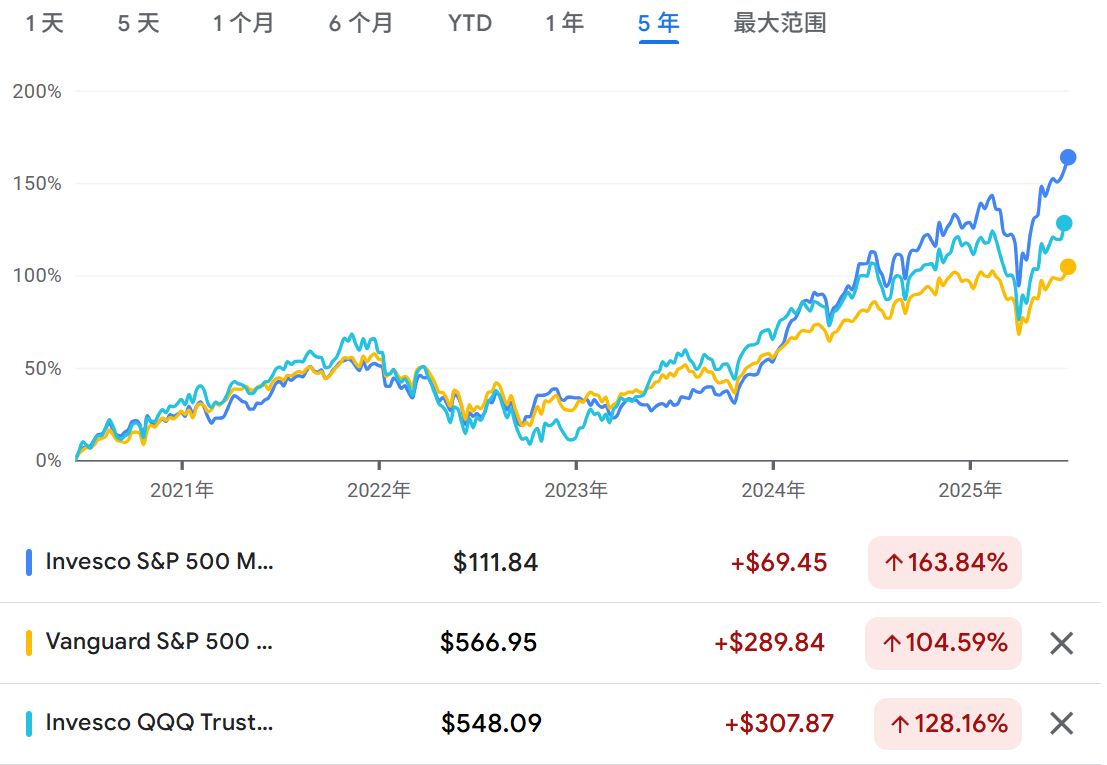Open the 6 个月 range tab
This screenshot has height=765, width=1107.
click(361, 23)
